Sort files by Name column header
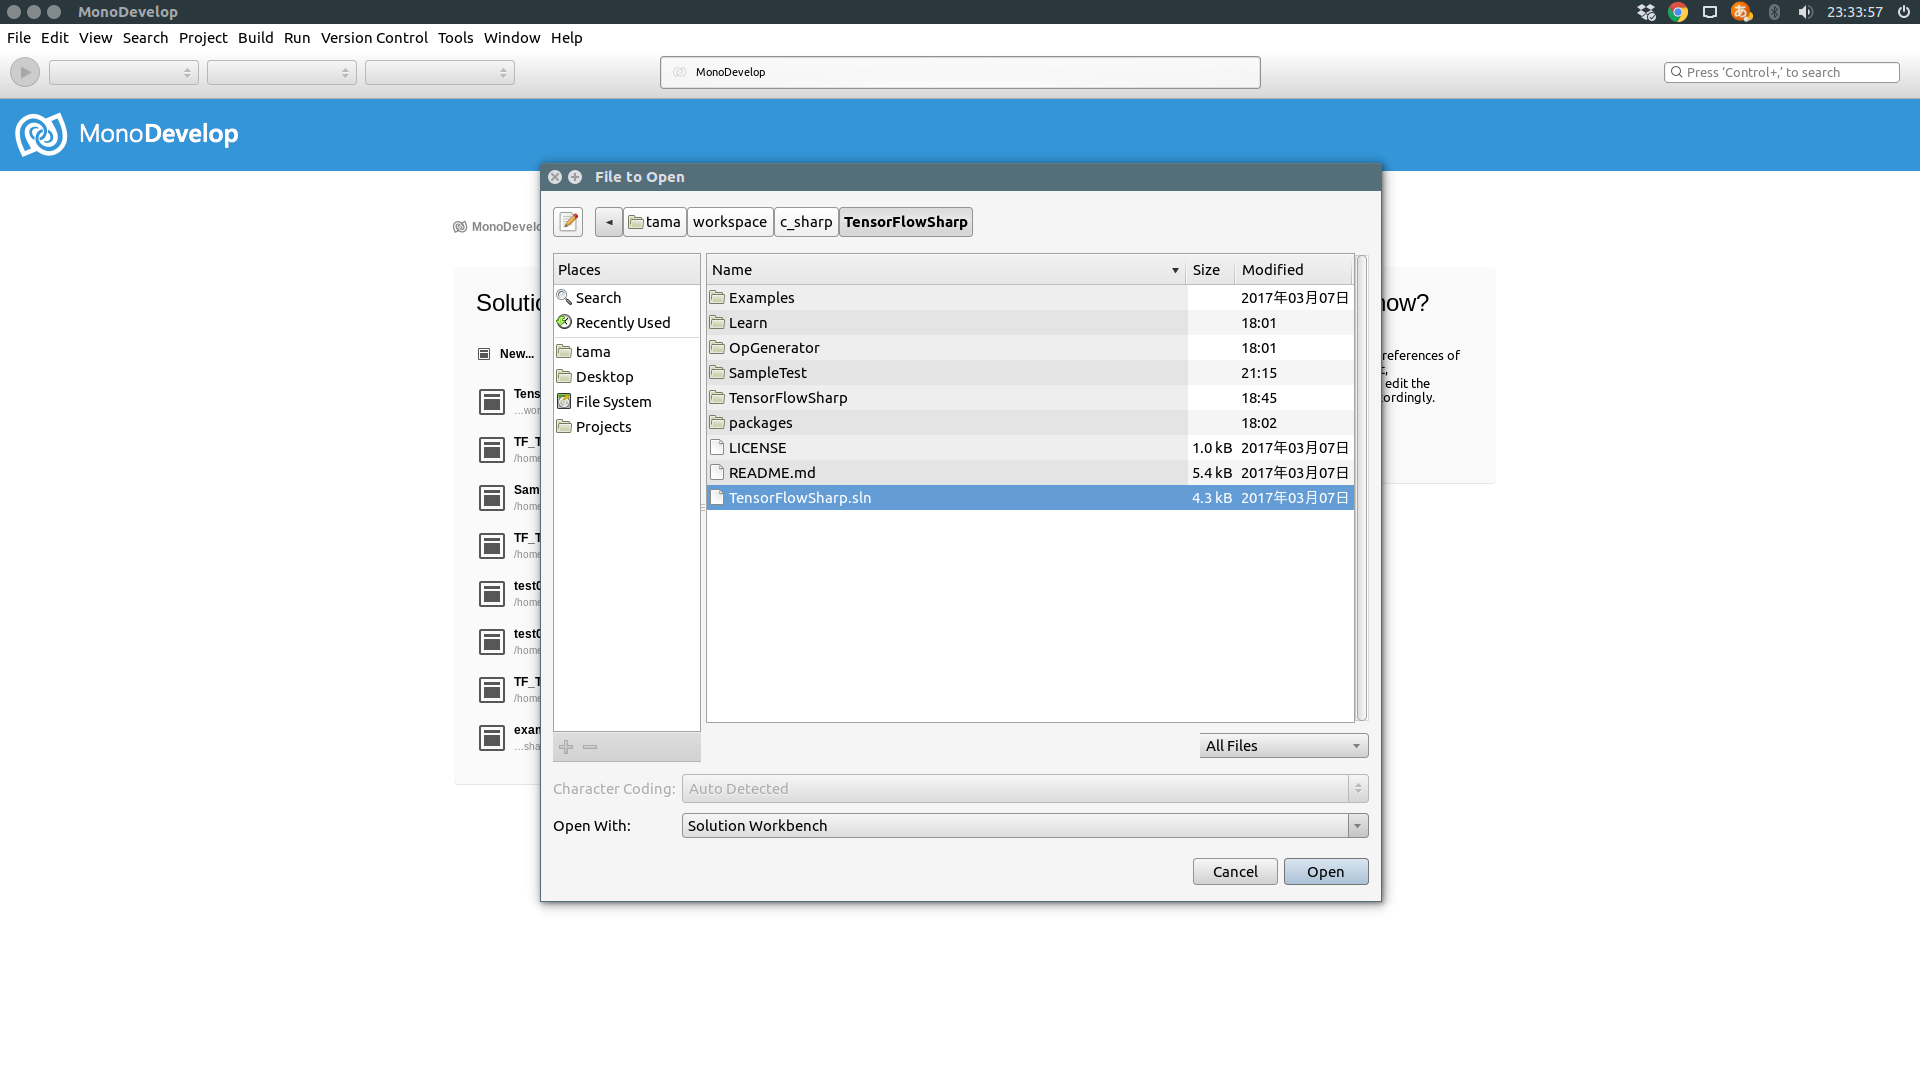The height and width of the screenshot is (1080, 1920). click(x=946, y=270)
